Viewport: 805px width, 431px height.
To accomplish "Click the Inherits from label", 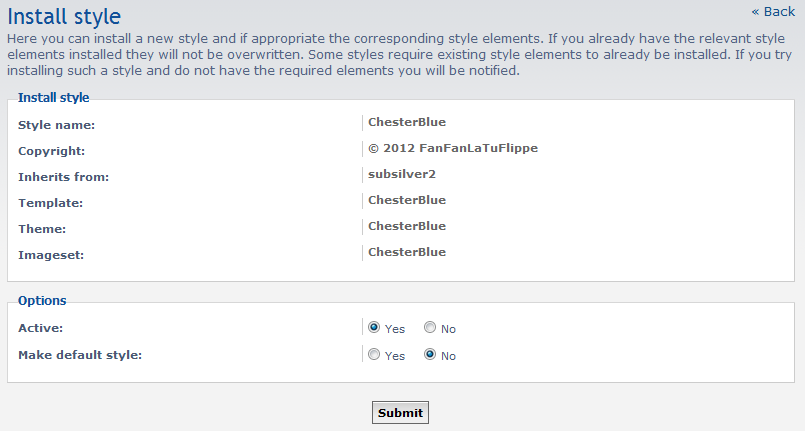I will pyautogui.click(x=63, y=177).
